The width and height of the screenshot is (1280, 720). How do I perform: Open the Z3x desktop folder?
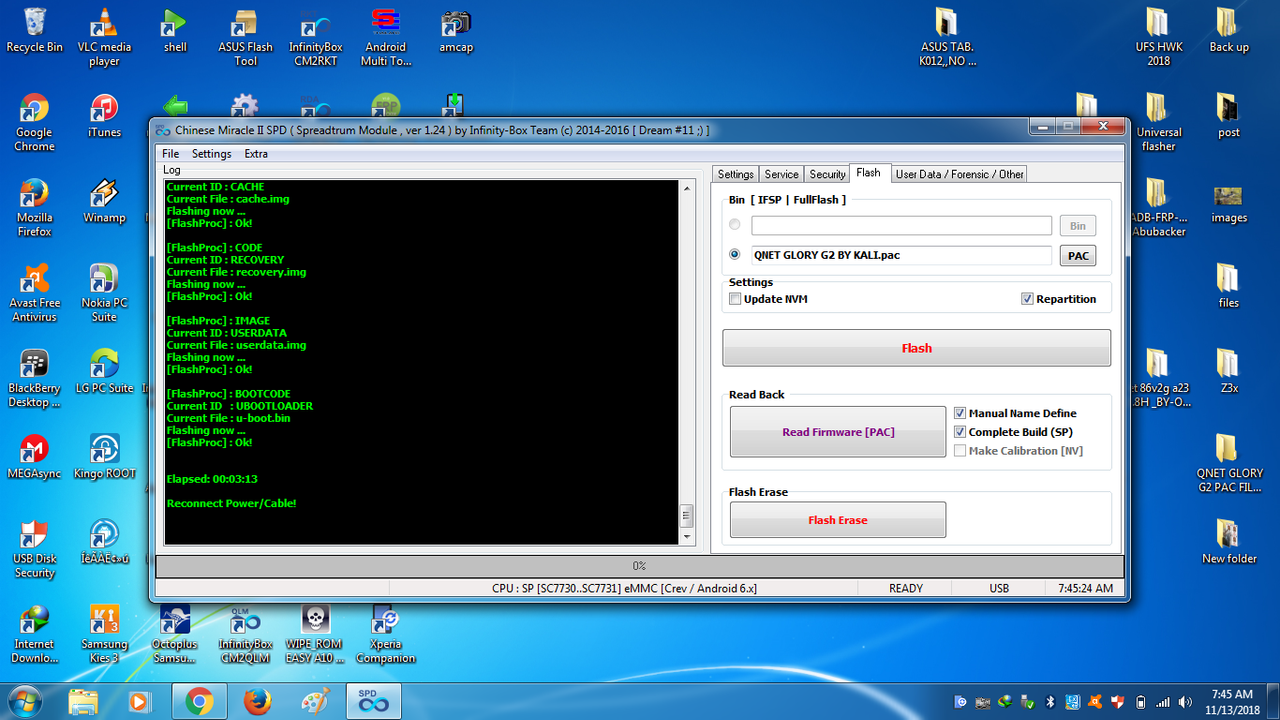tap(1229, 370)
